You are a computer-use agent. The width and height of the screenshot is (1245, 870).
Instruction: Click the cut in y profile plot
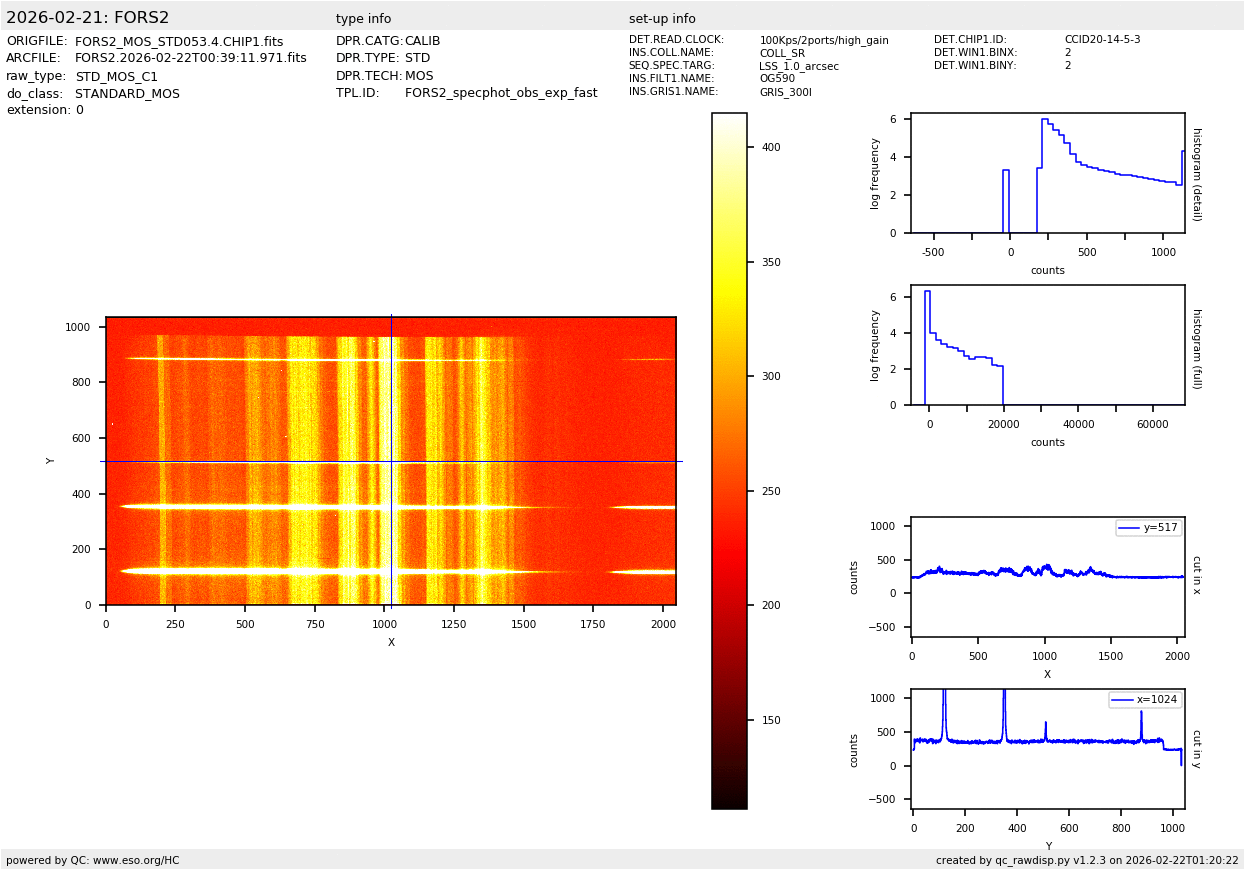coord(1047,749)
